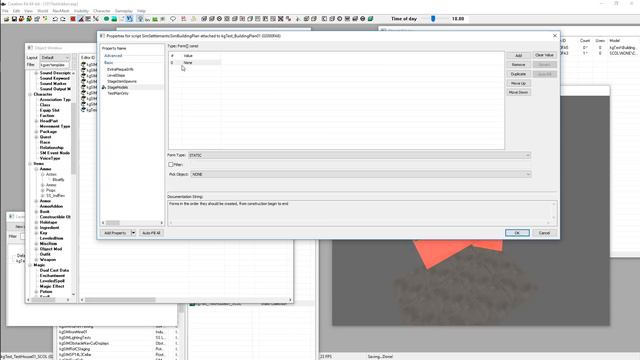
Task: Click the black X-shaped toolbar icon
Action: 280,19
